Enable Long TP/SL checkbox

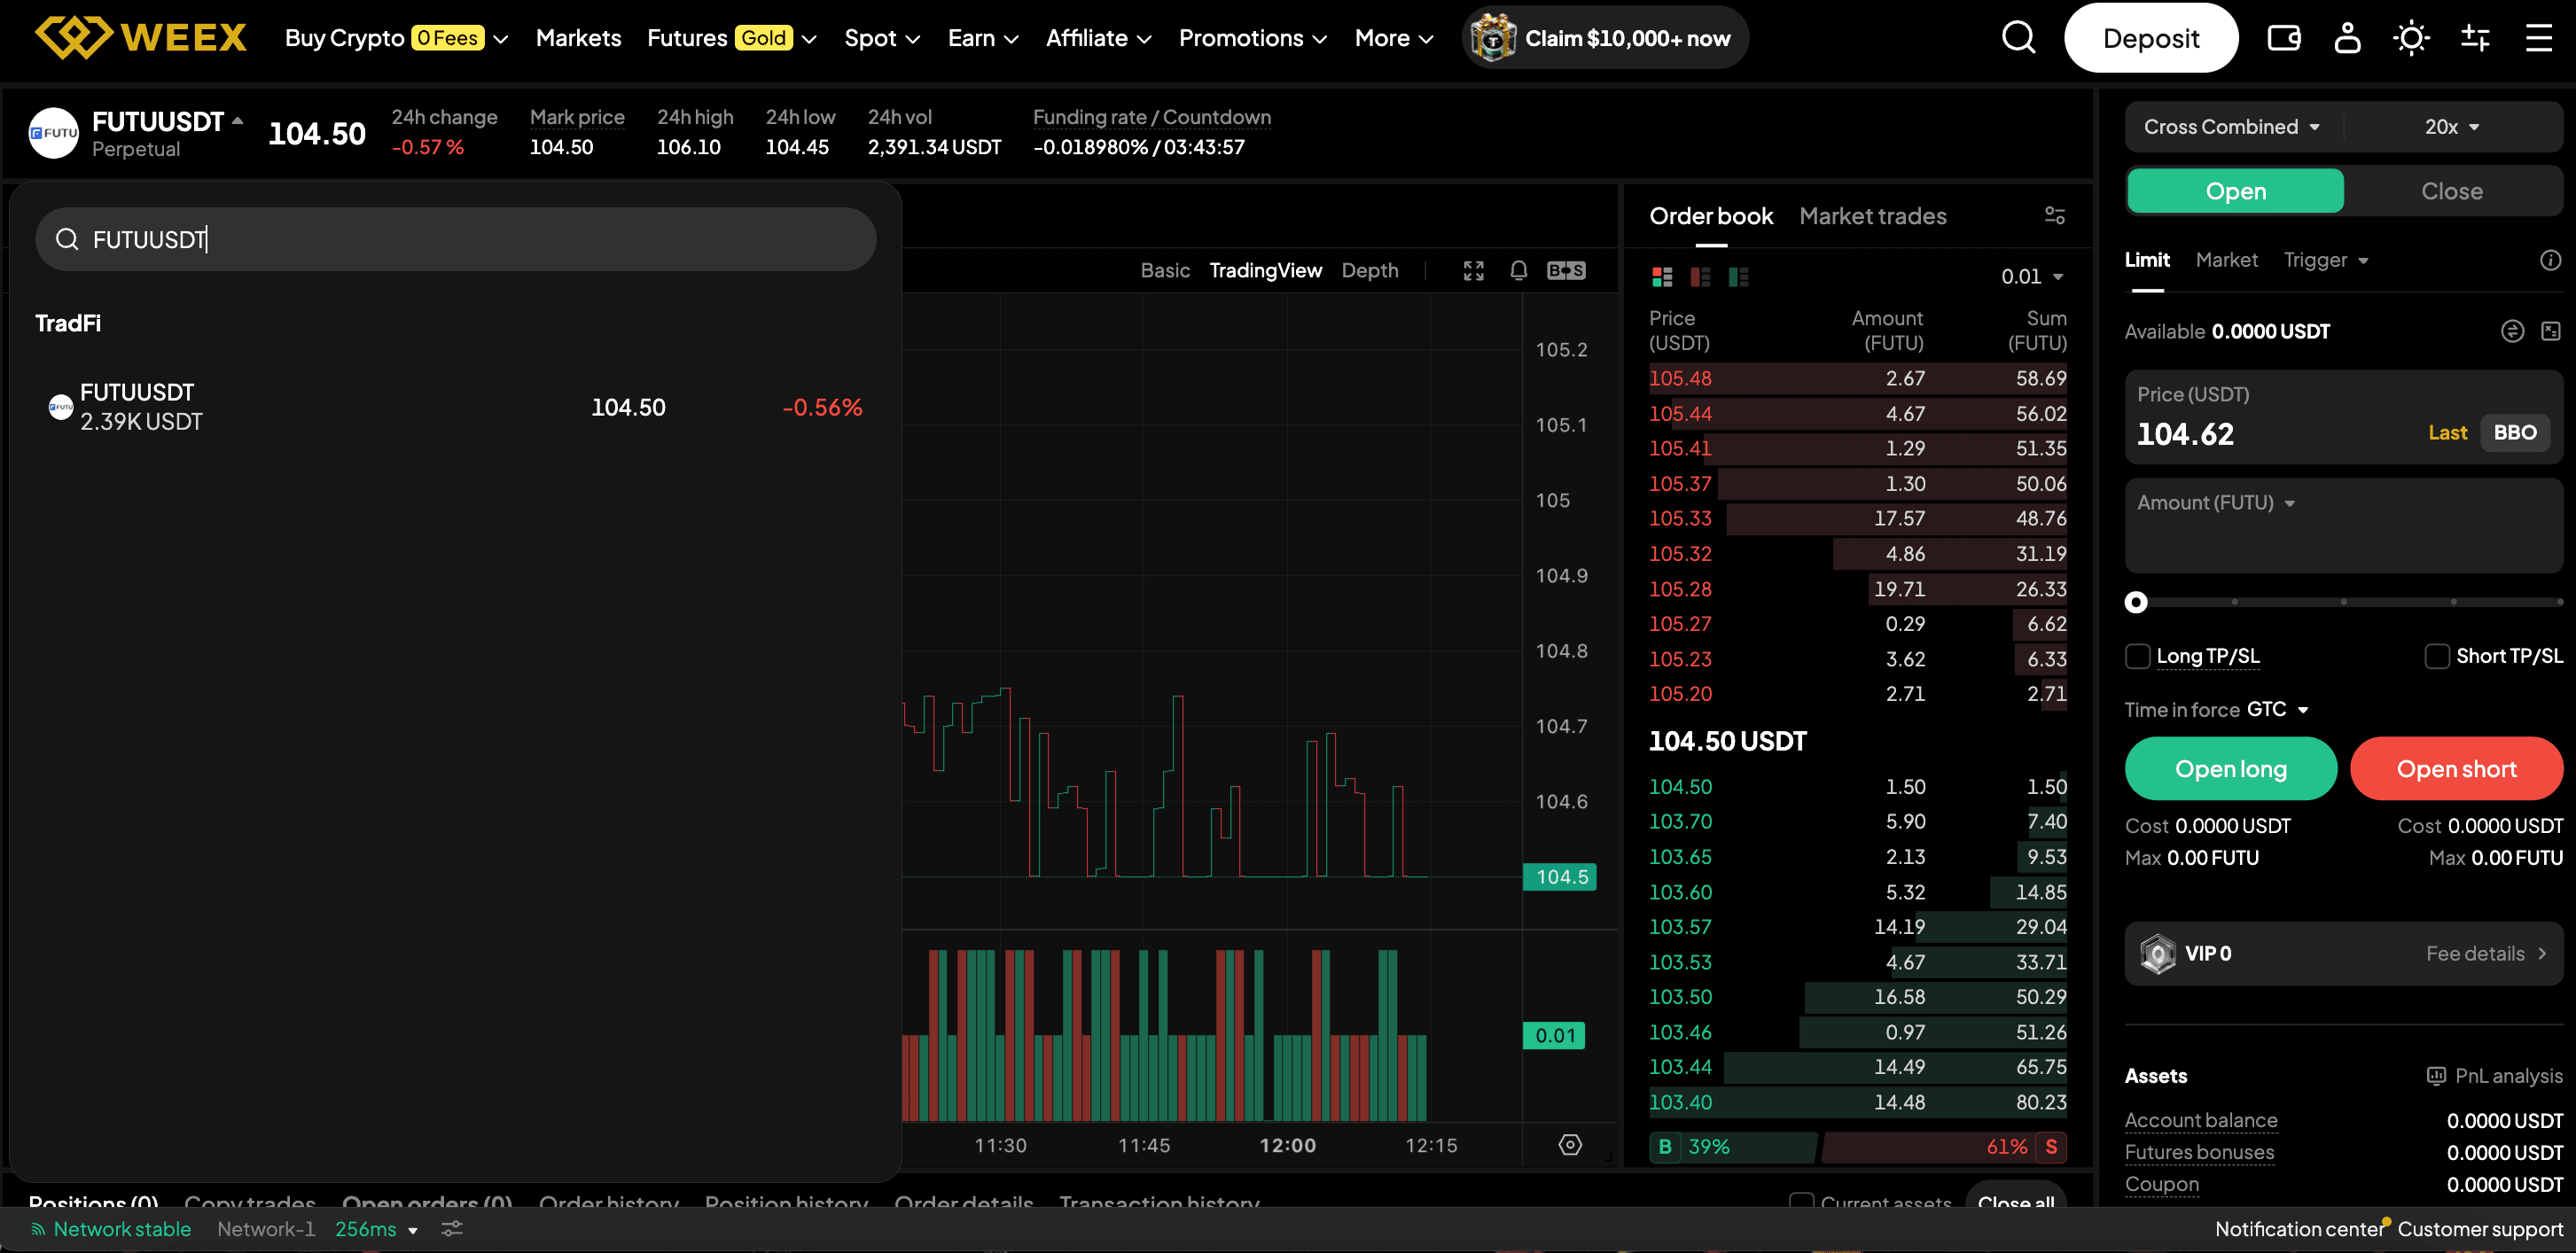pyautogui.click(x=2137, y=656)
